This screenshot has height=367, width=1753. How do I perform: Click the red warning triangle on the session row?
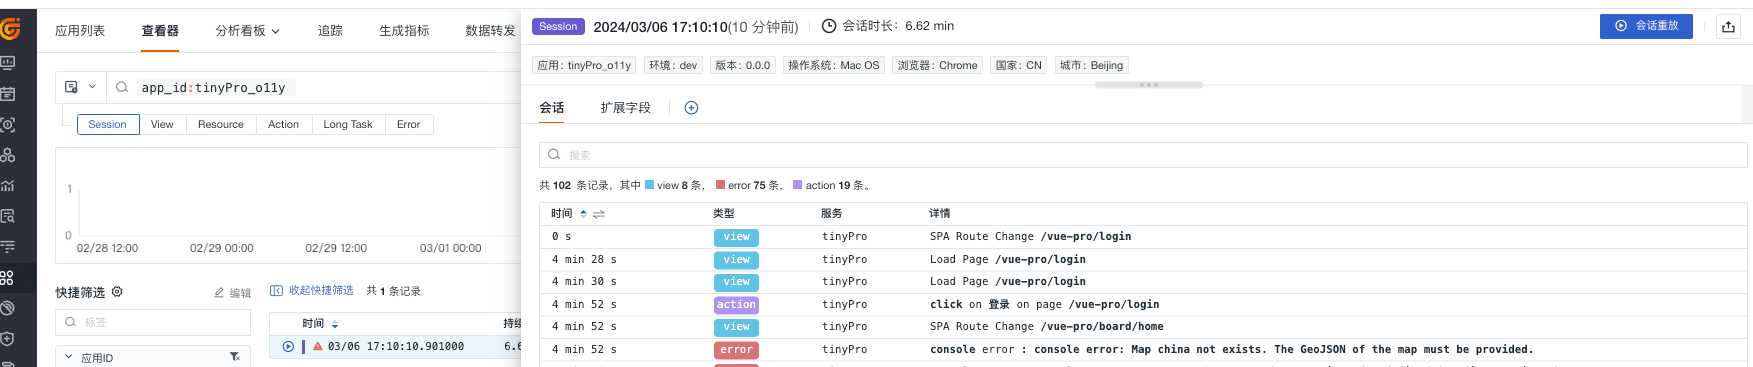(x=318, y=347)
